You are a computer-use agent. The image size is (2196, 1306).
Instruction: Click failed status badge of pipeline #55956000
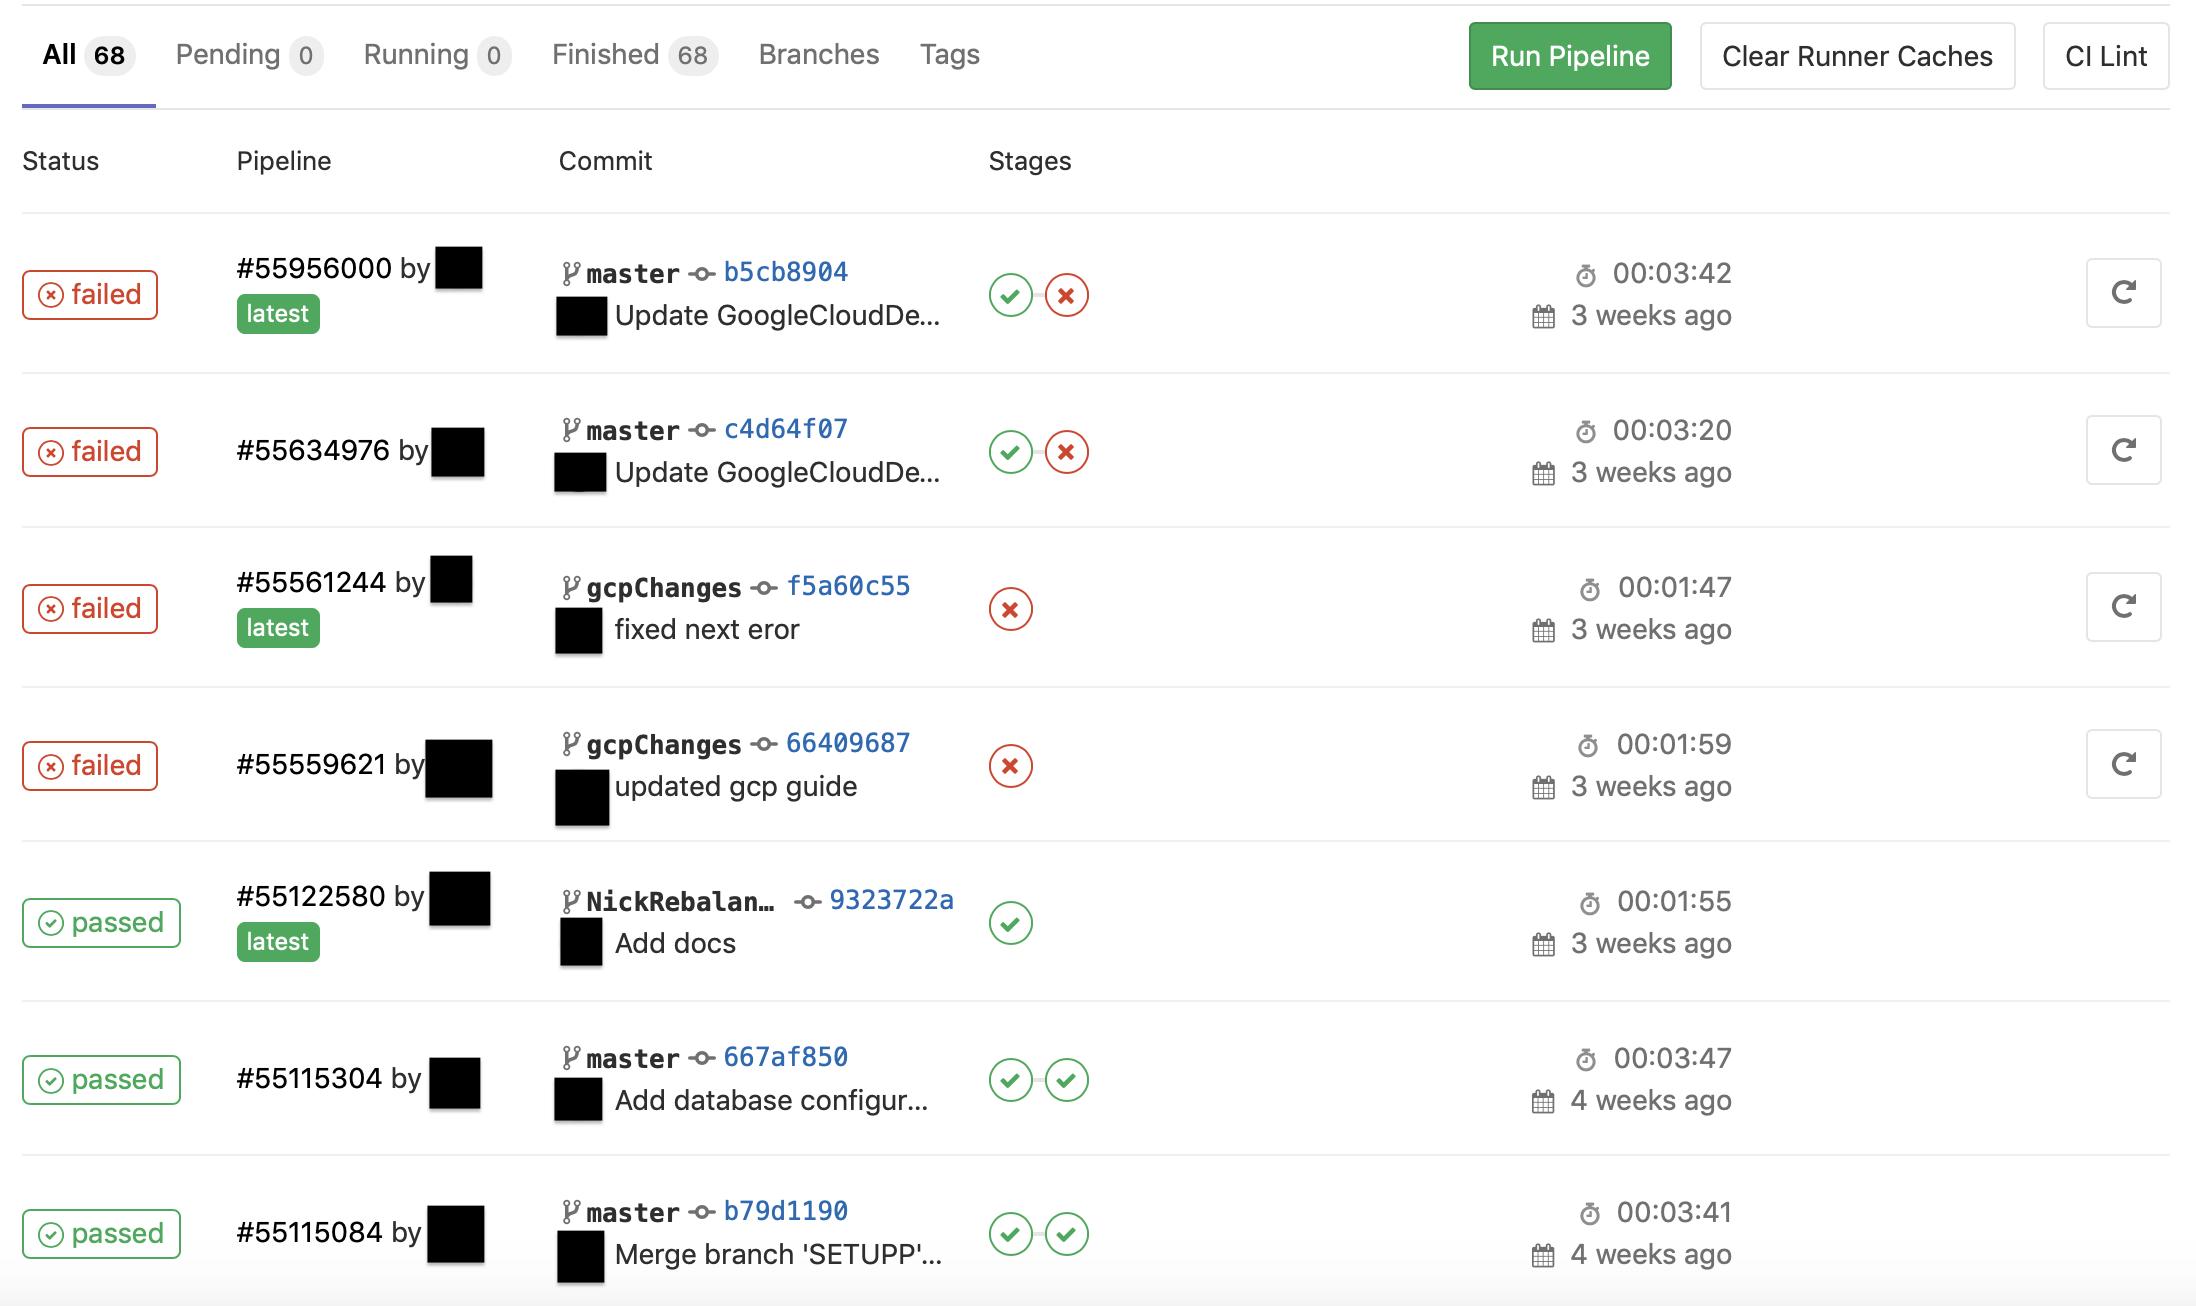point(90,295)
